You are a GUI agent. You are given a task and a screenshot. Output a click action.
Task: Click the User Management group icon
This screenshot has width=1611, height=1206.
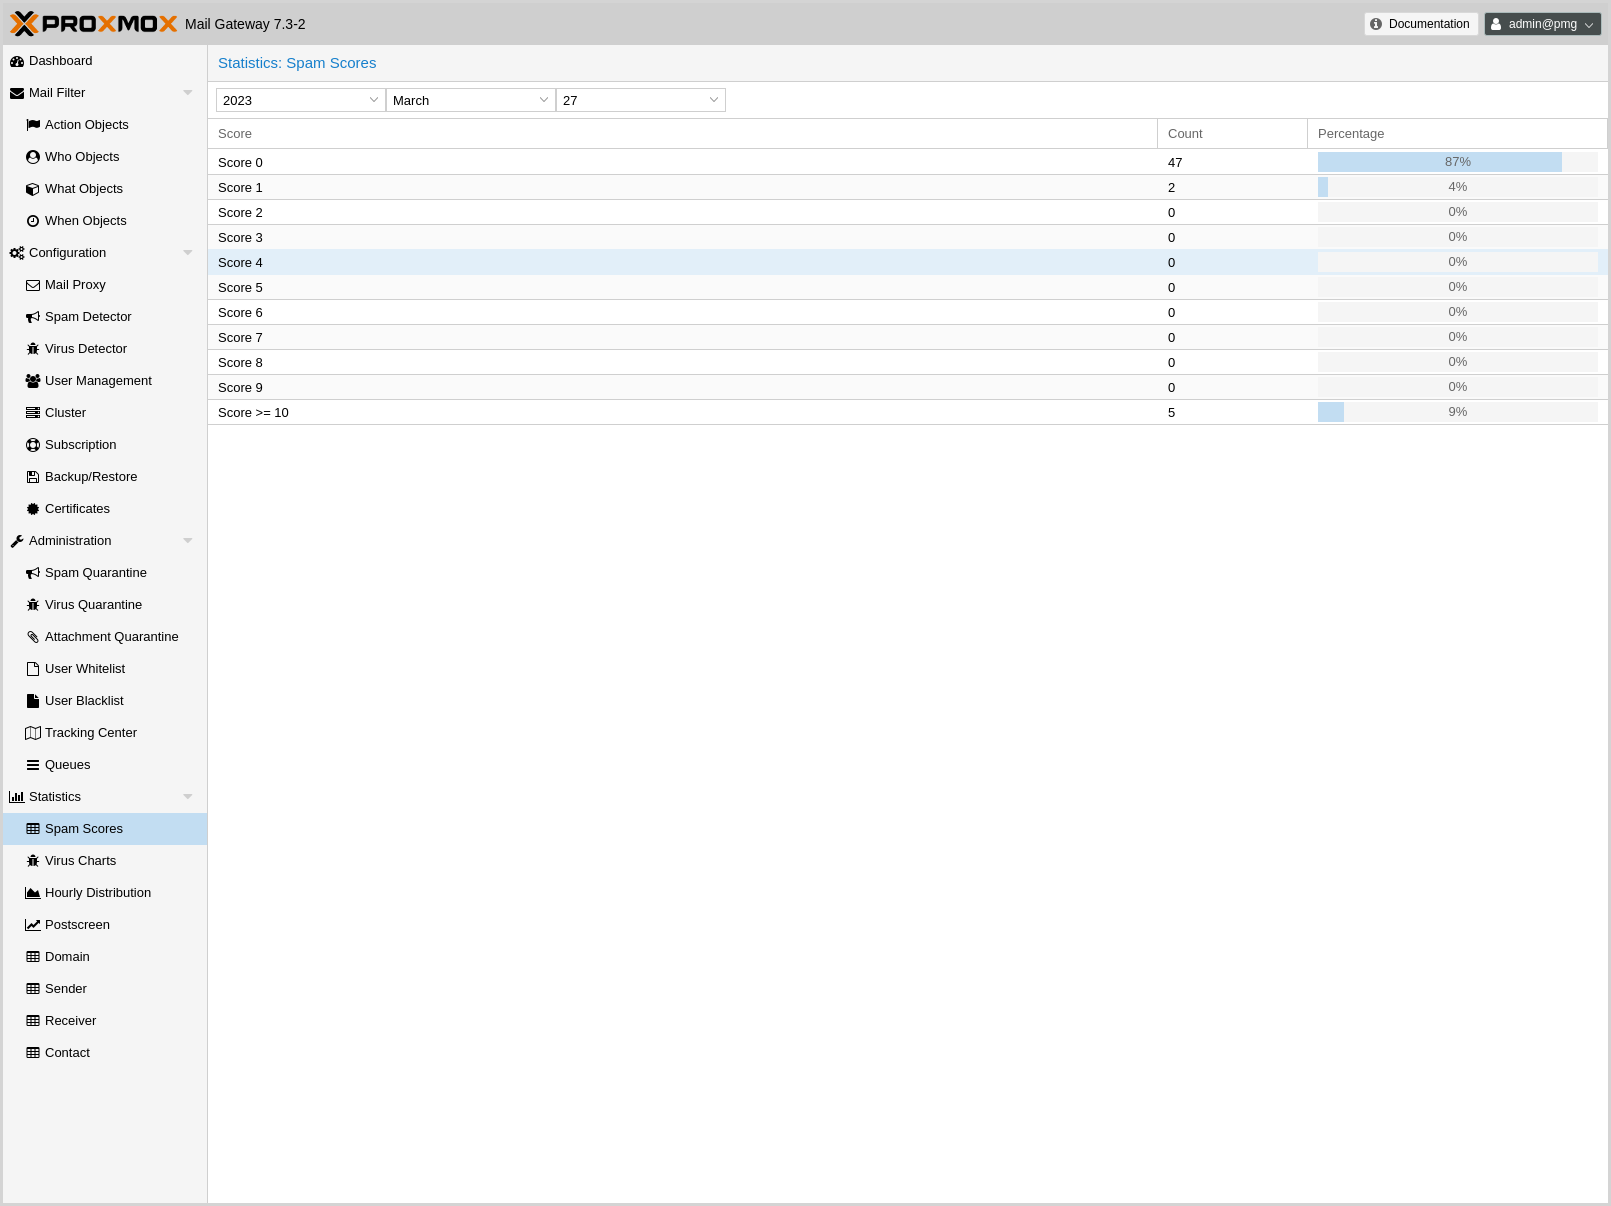tap(33, 381)
